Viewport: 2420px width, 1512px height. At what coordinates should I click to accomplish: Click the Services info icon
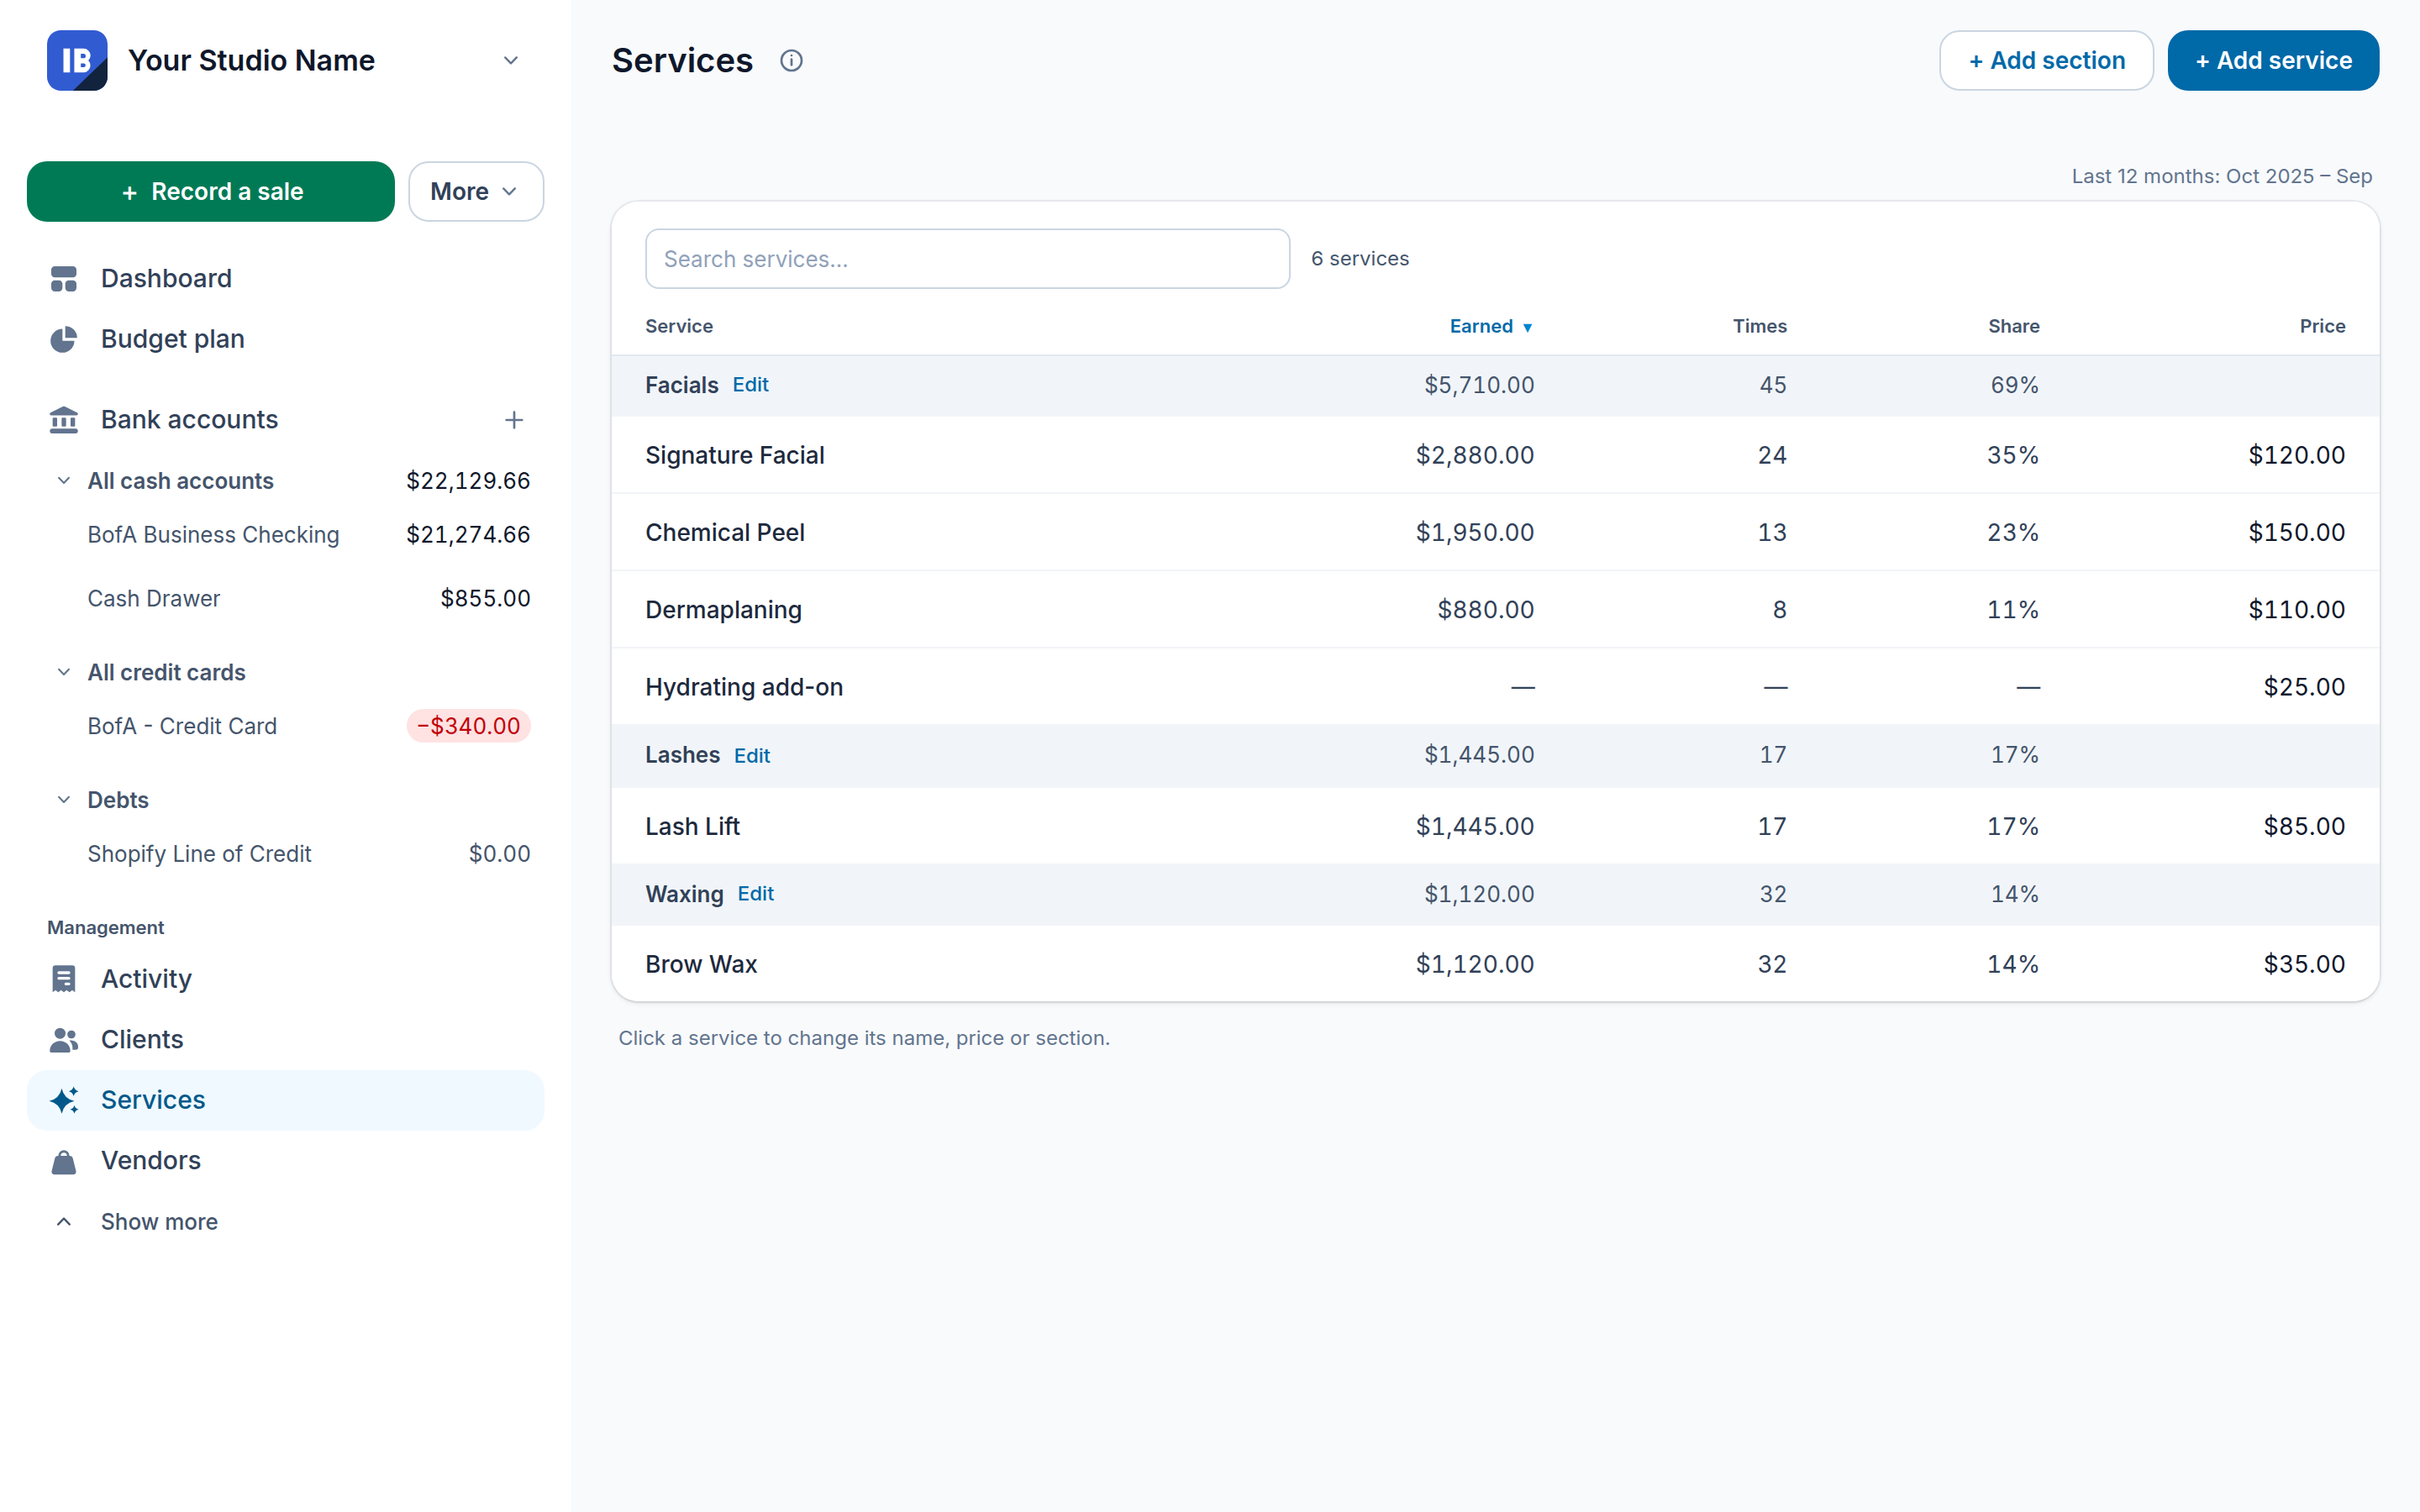pos(791,61)
